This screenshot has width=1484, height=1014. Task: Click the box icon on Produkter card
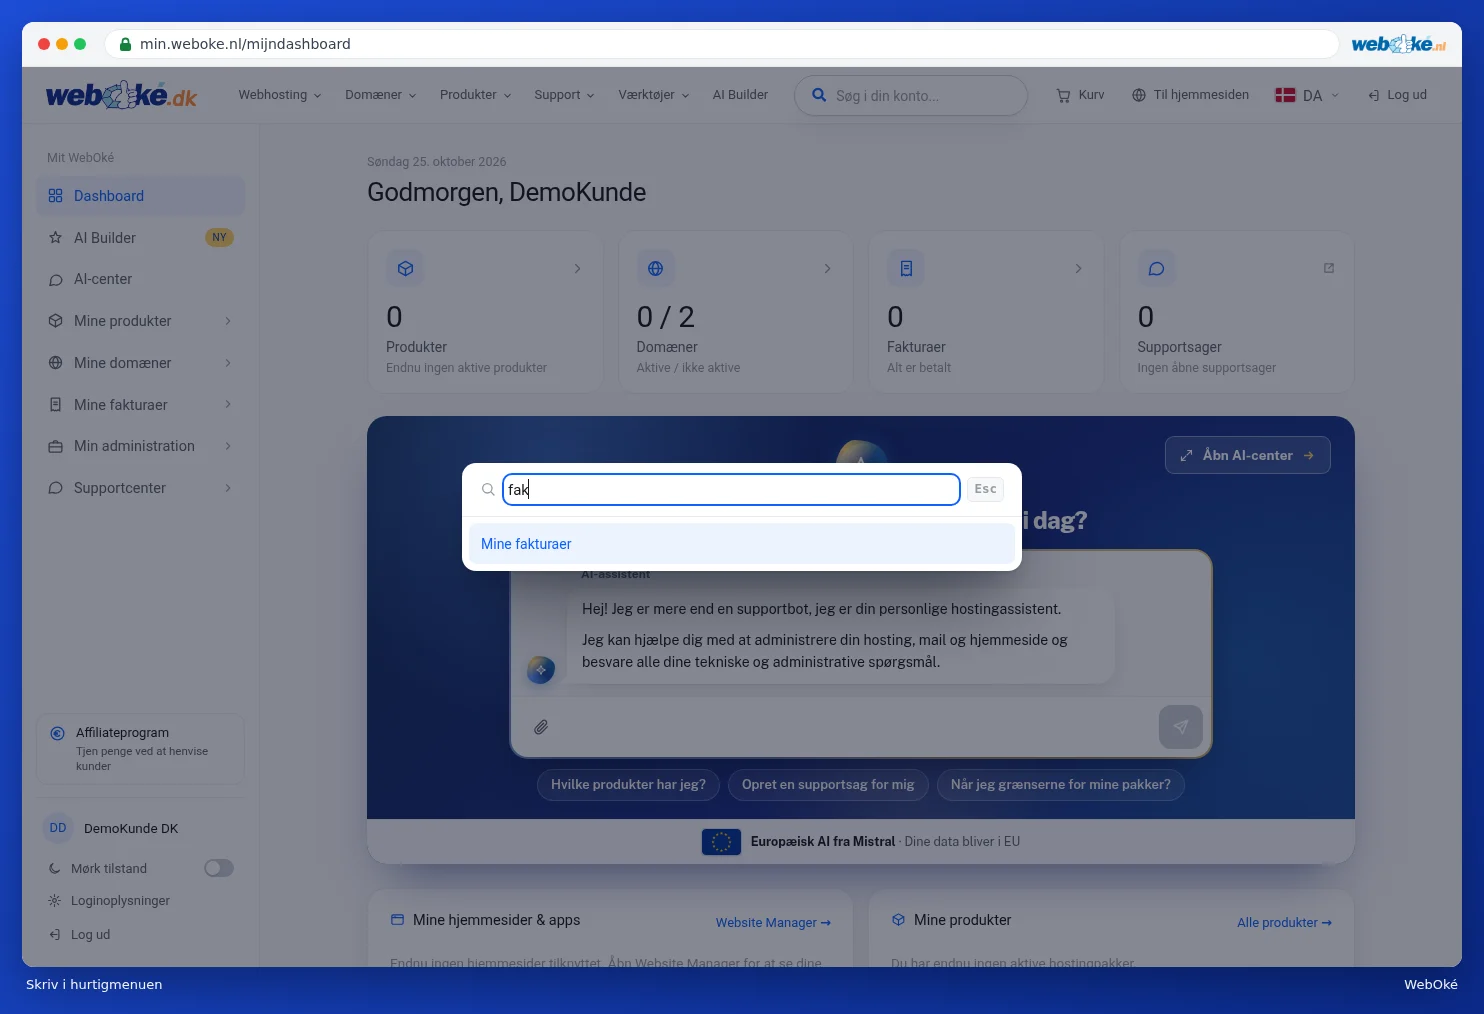[x=405, y=268]
